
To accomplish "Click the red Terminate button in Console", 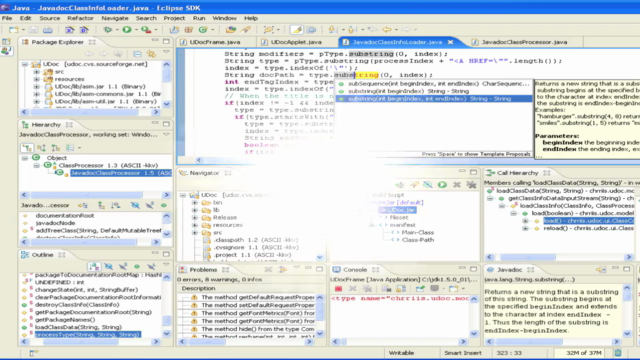I will click(x=338, y=289).
